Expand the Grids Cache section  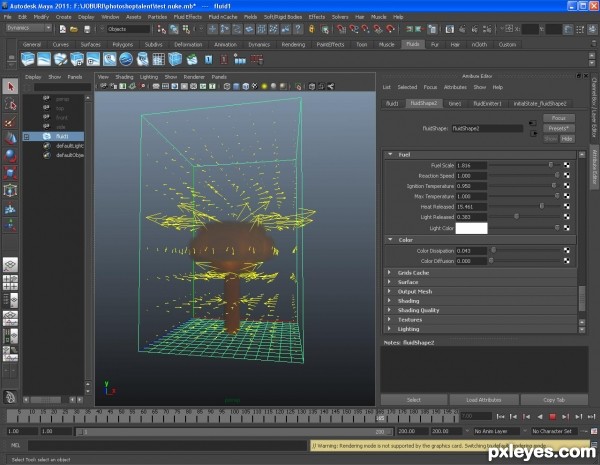tap(390, 272)
